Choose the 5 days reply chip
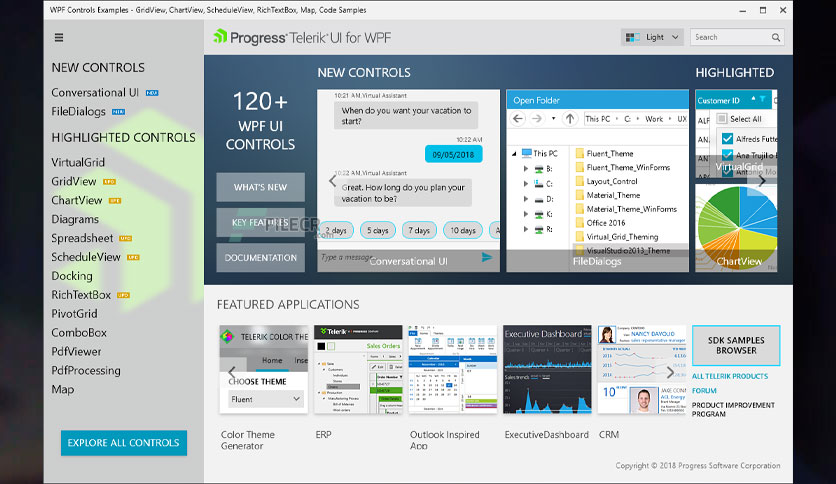The image size is (836, 484). (377, 230)
